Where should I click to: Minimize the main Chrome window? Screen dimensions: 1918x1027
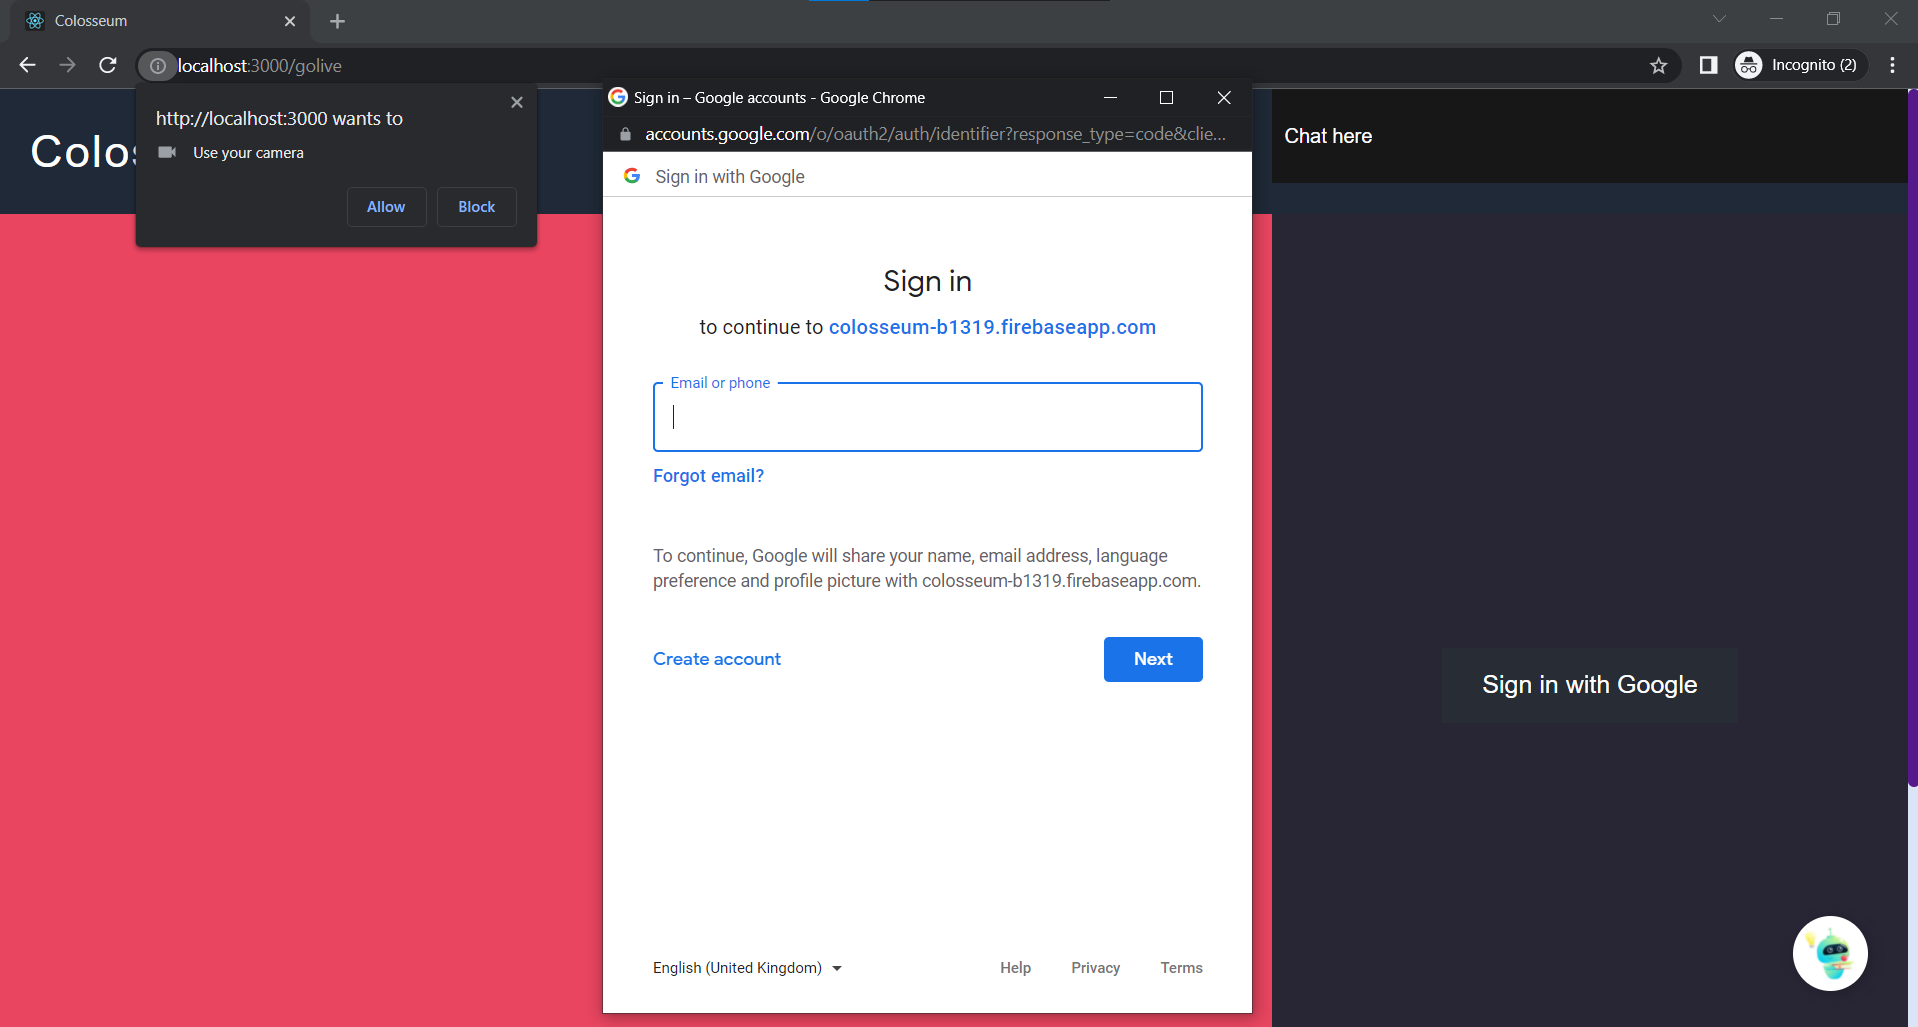(x=1776, y=19)
